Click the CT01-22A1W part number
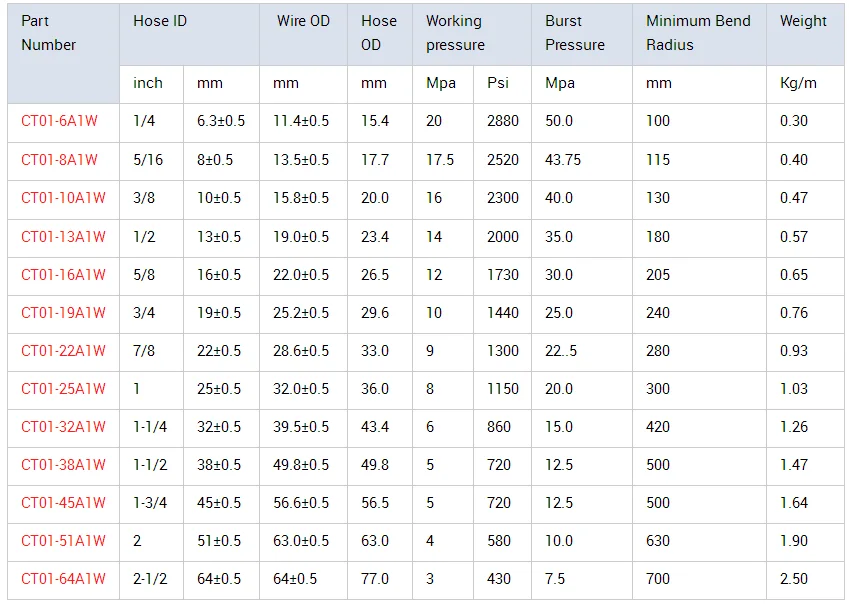Screen dimensions: 849x606 pos(63,351)
